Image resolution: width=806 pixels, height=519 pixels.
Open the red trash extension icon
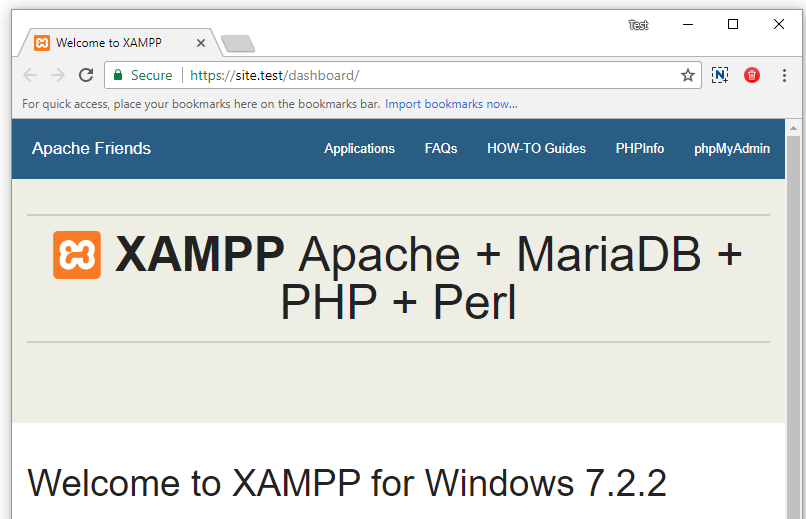[752, 75]
